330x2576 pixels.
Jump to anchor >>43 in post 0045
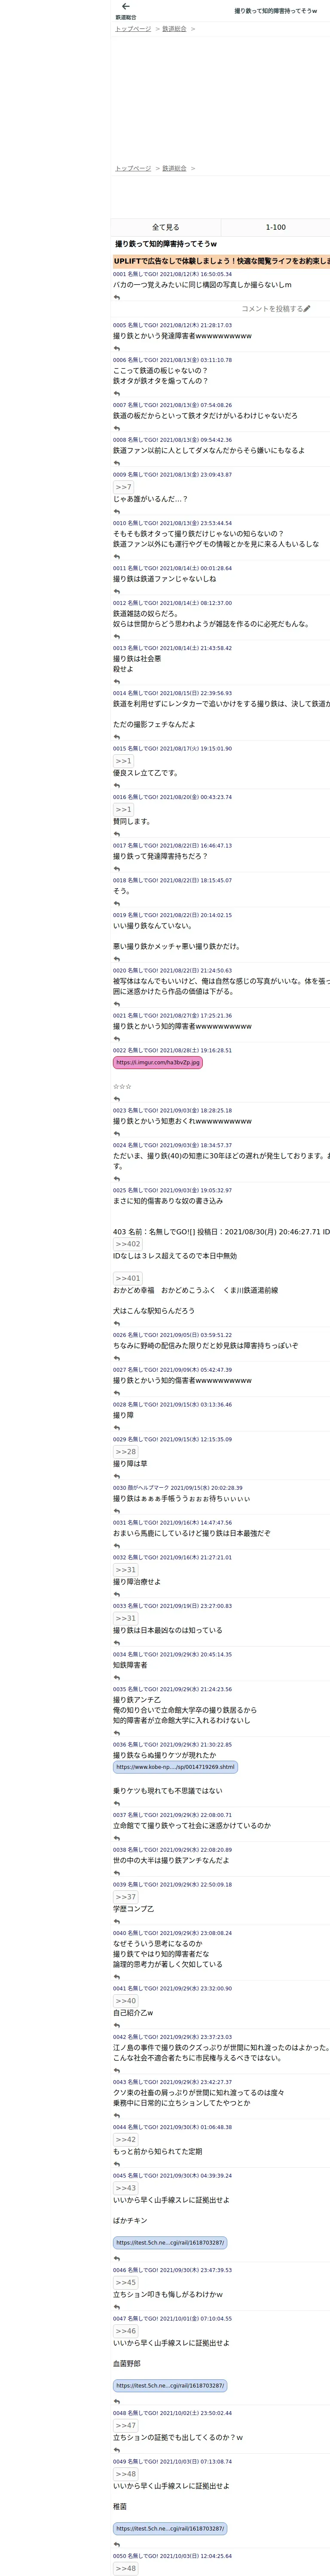pos(125,2188)
